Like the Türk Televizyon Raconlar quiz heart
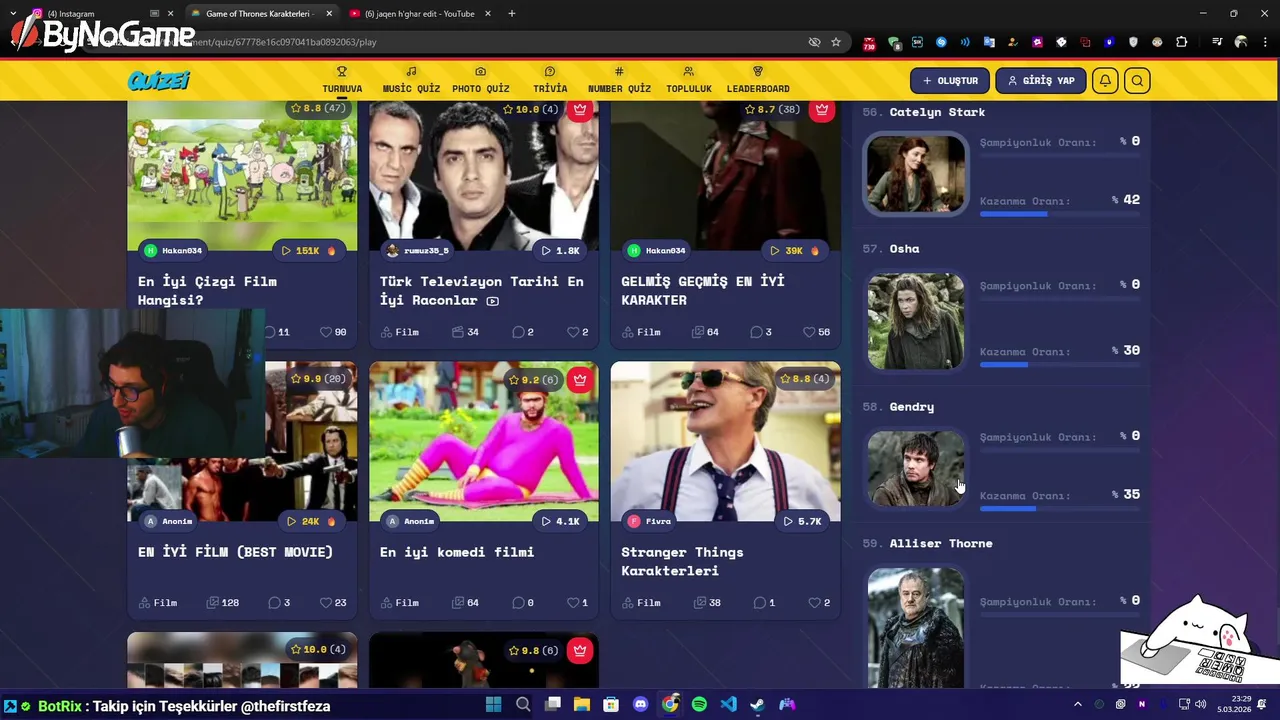This screenshot has height=720, width=1280. click(x=573, y=332)
